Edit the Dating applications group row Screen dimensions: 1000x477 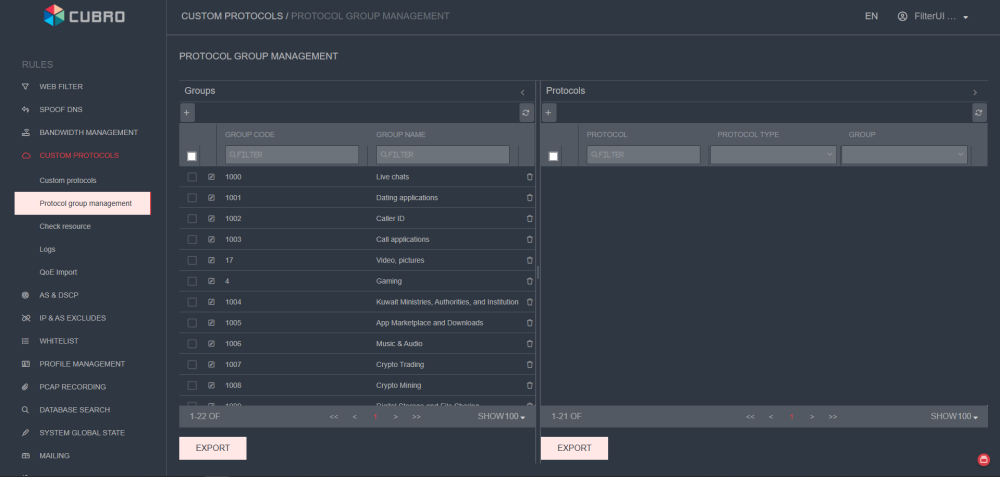211,198
